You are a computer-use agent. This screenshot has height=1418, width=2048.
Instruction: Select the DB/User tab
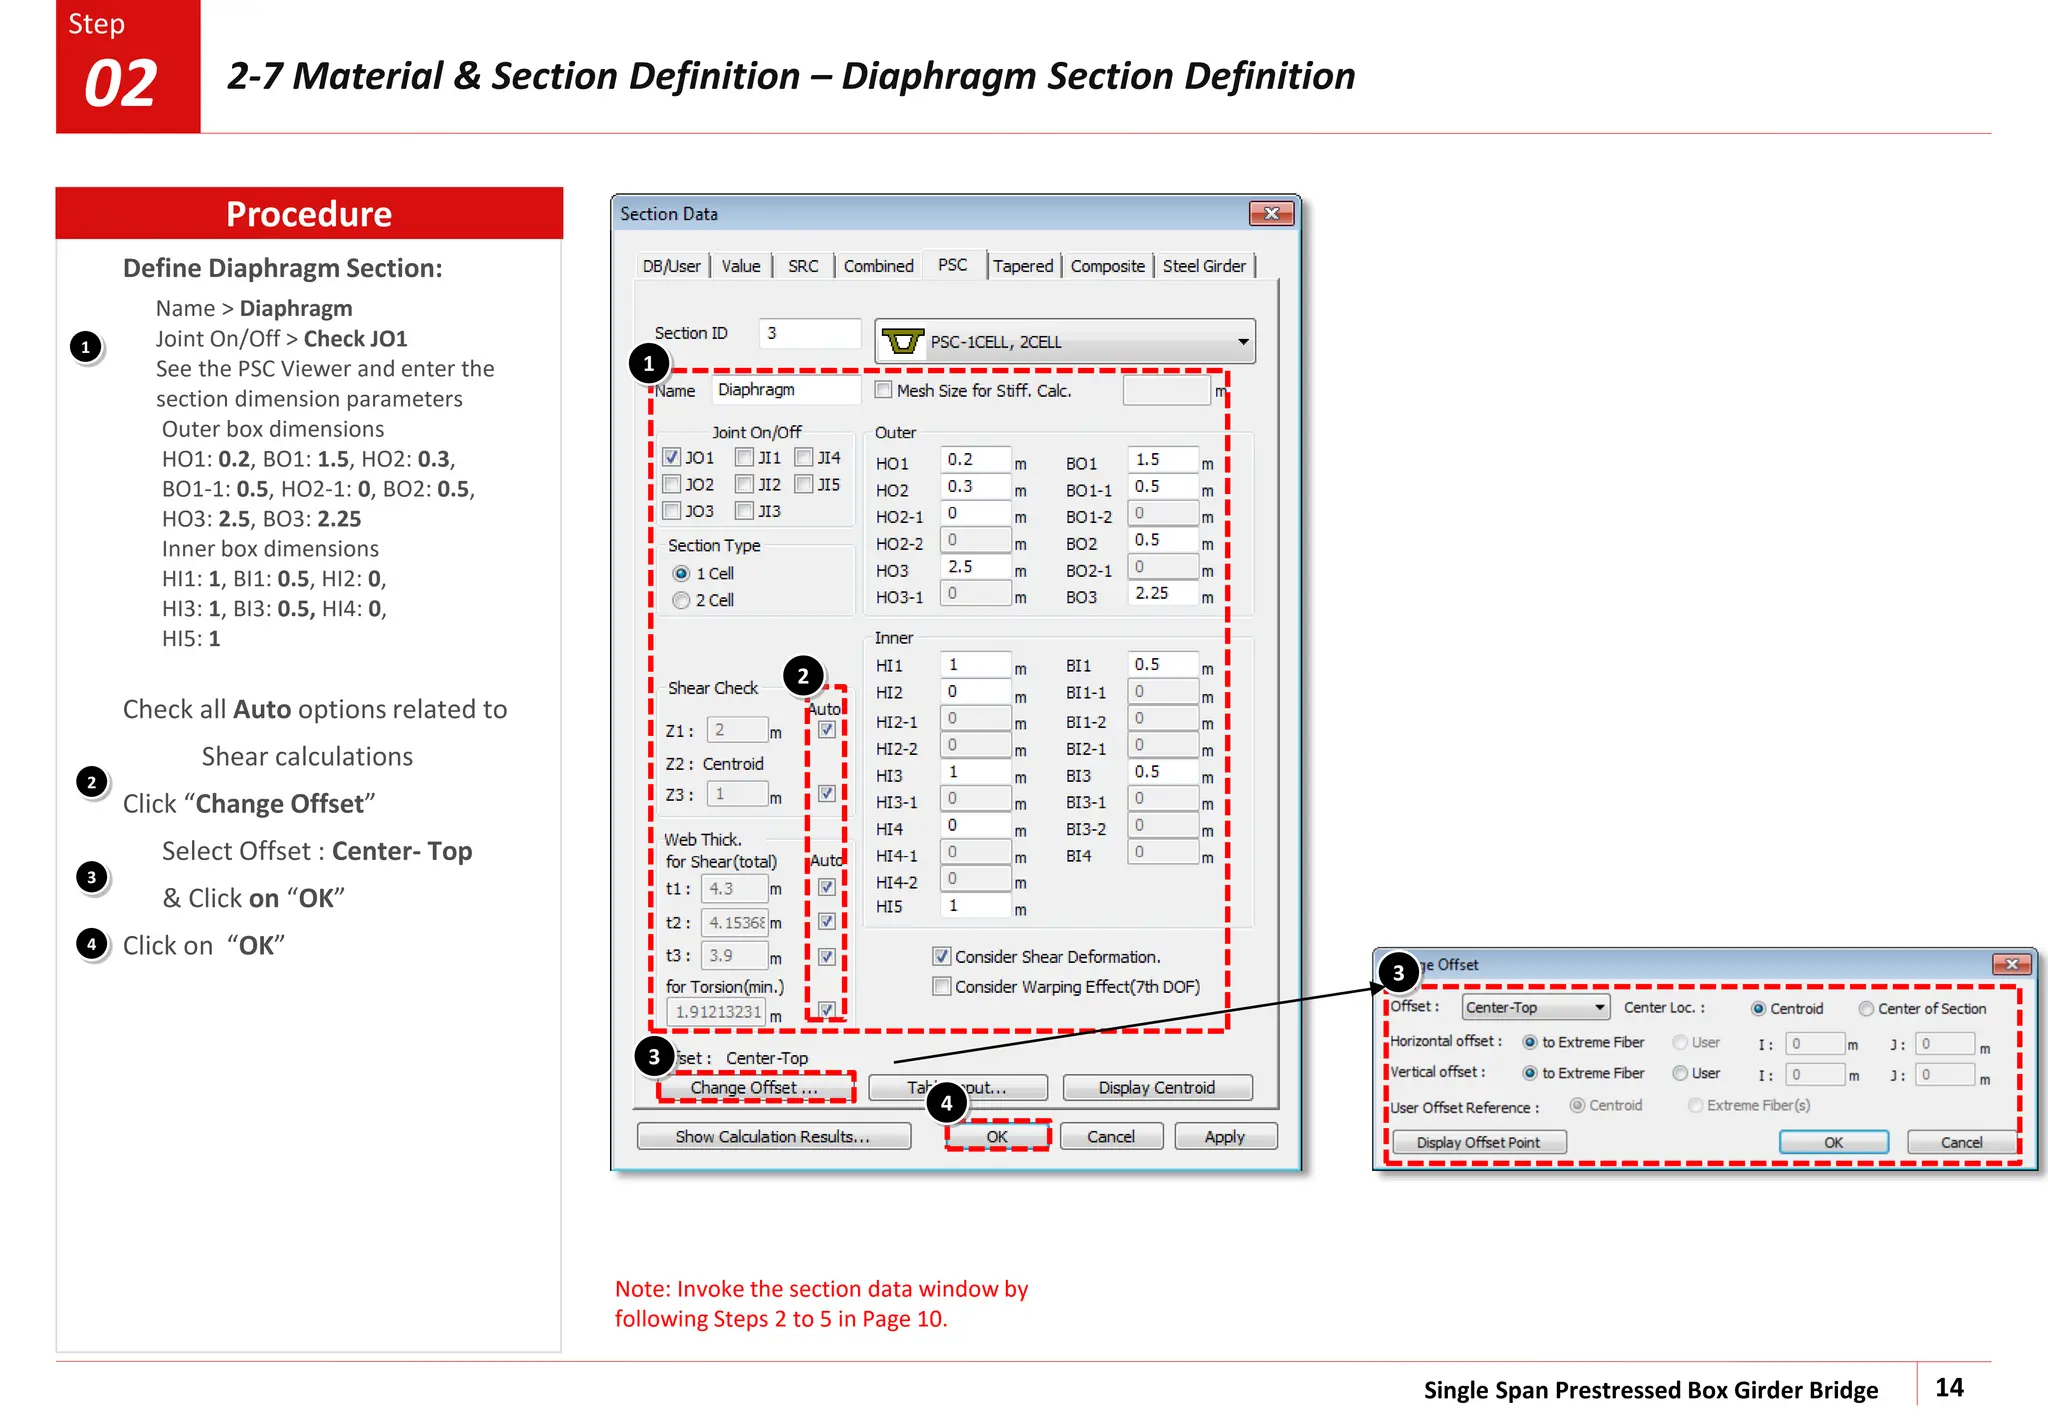tap(671, 266)
